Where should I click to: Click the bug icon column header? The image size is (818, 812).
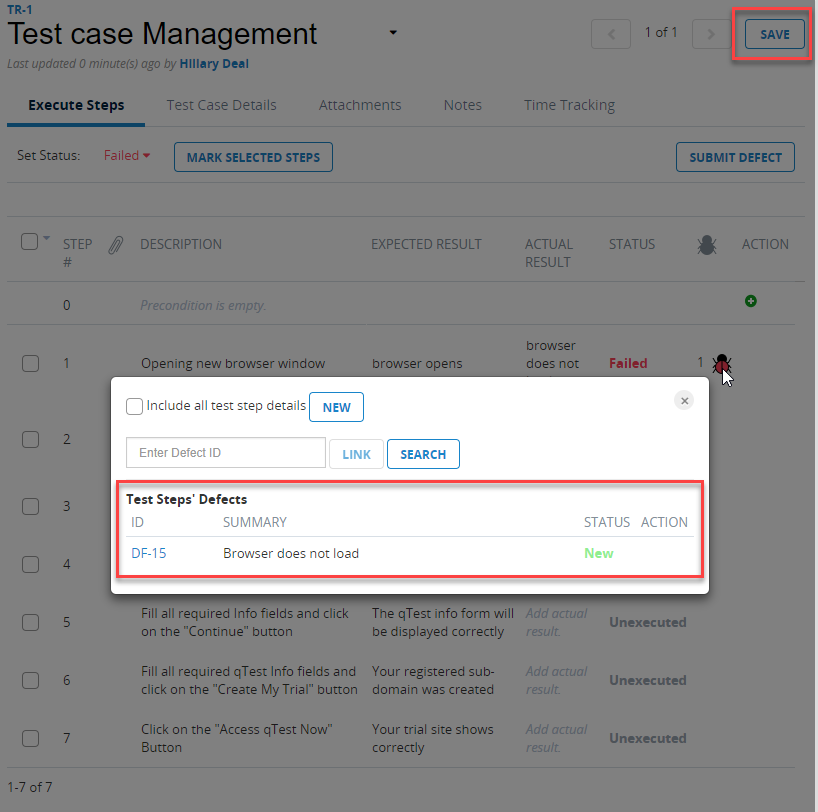[706, 244]
